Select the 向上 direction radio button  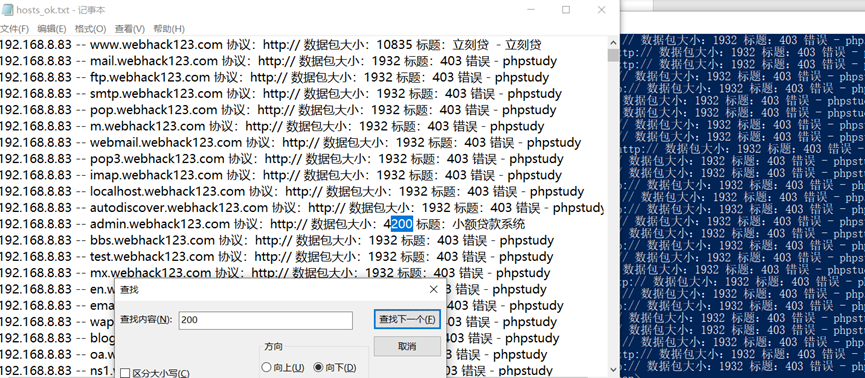266,368
